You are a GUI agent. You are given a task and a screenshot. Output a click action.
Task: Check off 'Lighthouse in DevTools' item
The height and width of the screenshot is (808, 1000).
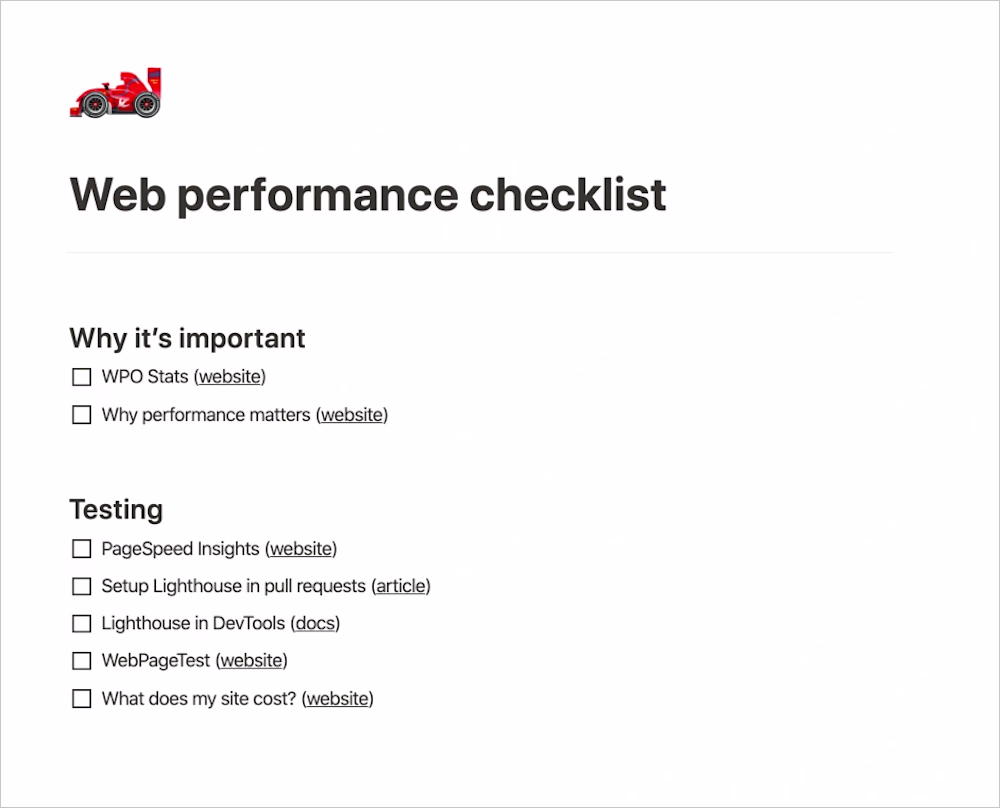click(x=82, y=624)
